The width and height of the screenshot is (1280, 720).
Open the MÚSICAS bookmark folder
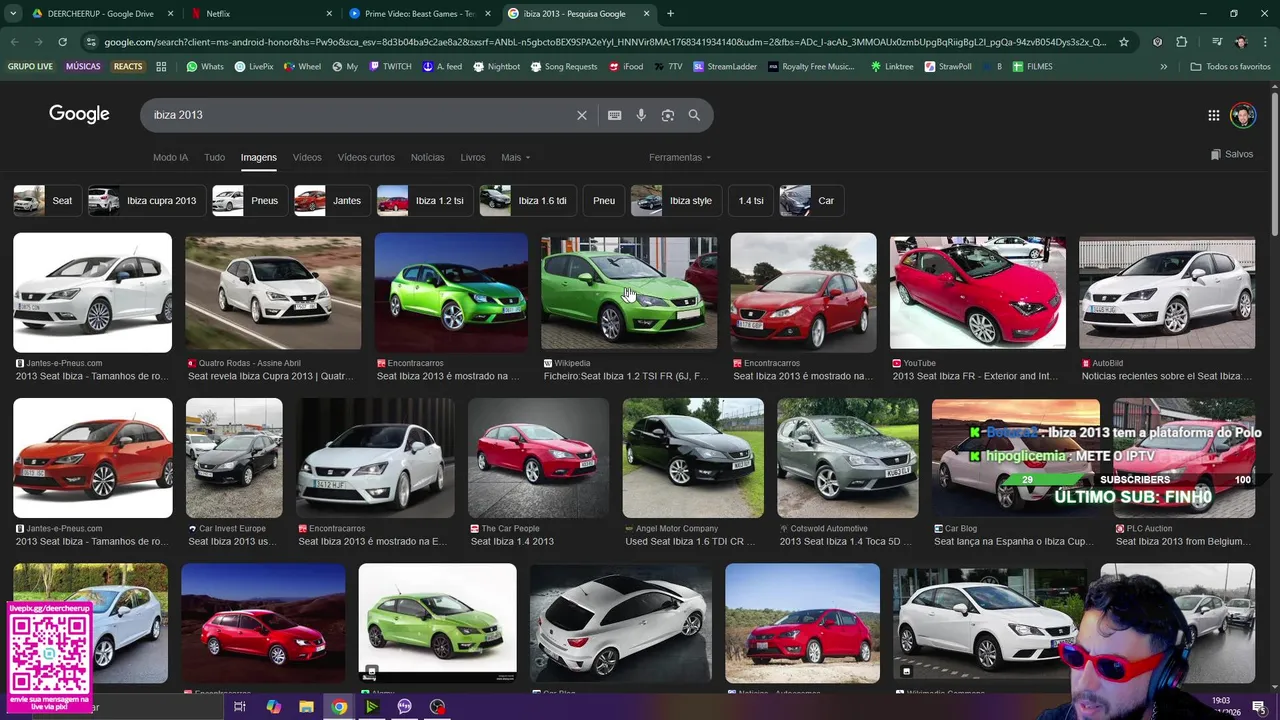(83, 66)
